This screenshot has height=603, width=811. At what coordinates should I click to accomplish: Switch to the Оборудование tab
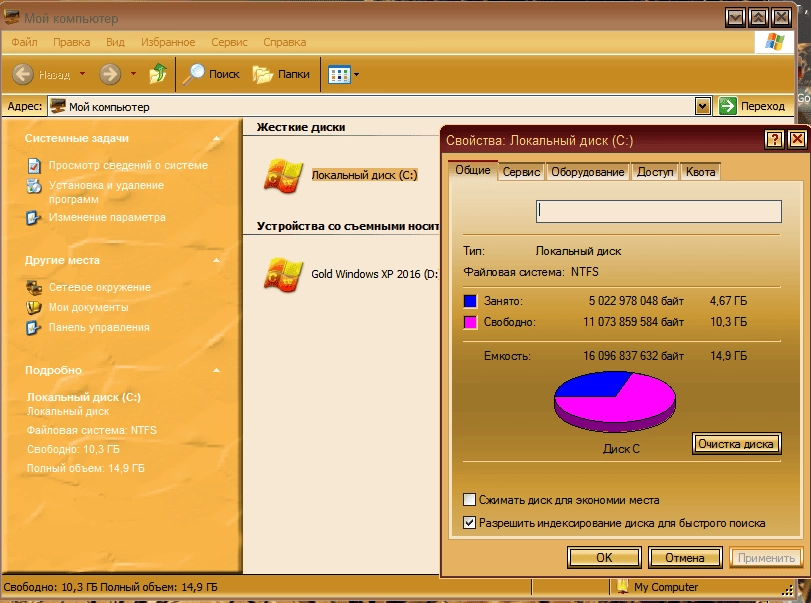coord(588,172)
